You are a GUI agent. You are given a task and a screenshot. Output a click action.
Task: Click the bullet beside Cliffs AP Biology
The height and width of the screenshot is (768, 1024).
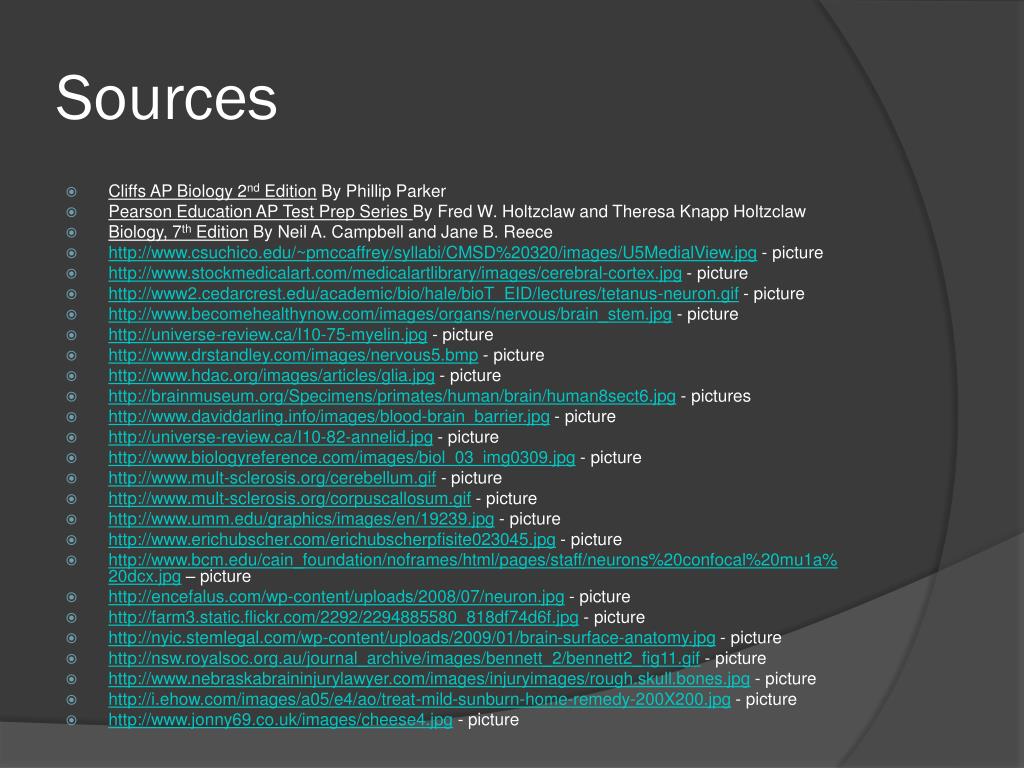[72, 192]
